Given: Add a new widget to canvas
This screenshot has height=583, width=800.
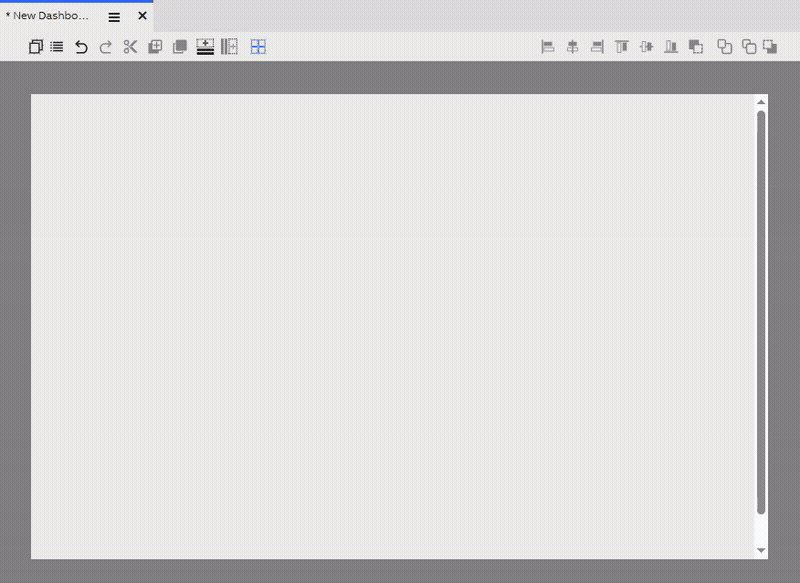Looking at the screenshot, I should coord(154,46).
